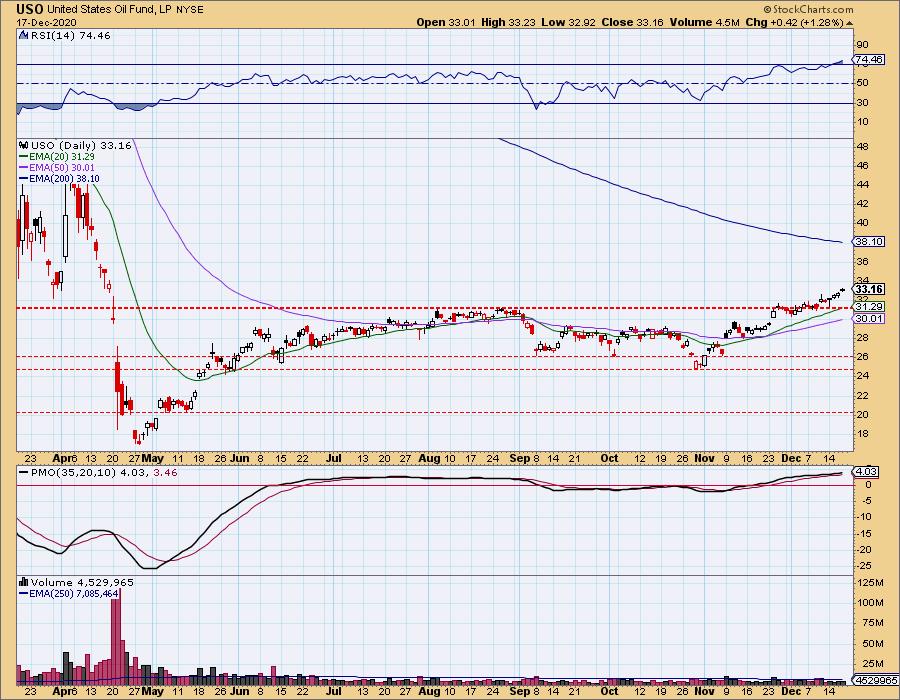Screen dimensions: 900x700
Task: Click the -15 PMO axis label
Action: click(864, 534)
